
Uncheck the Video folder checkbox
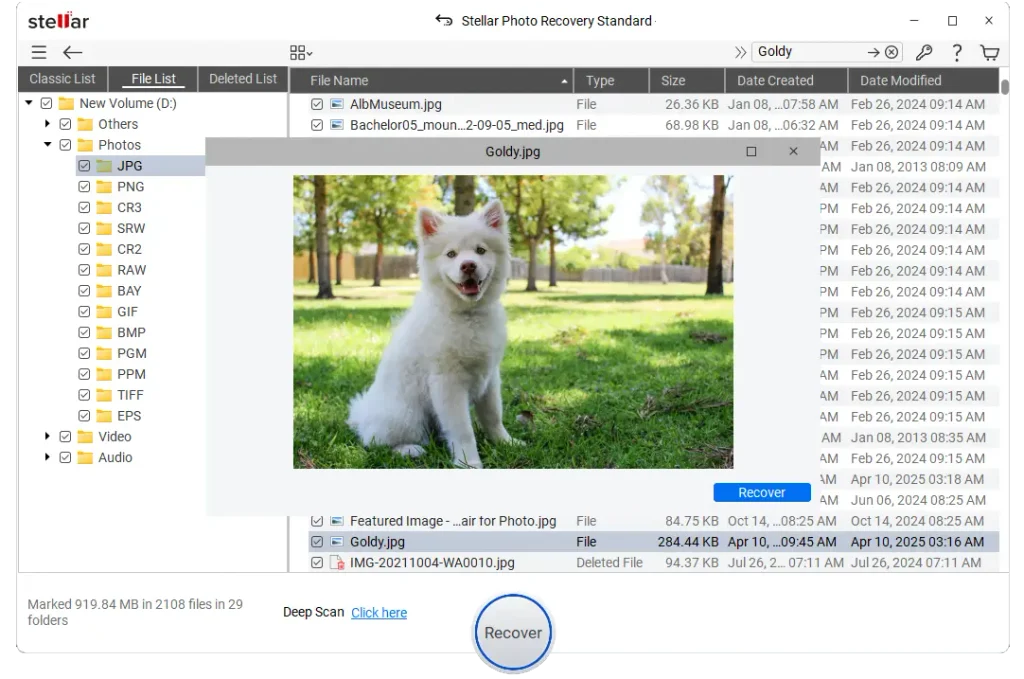point(65,437)
